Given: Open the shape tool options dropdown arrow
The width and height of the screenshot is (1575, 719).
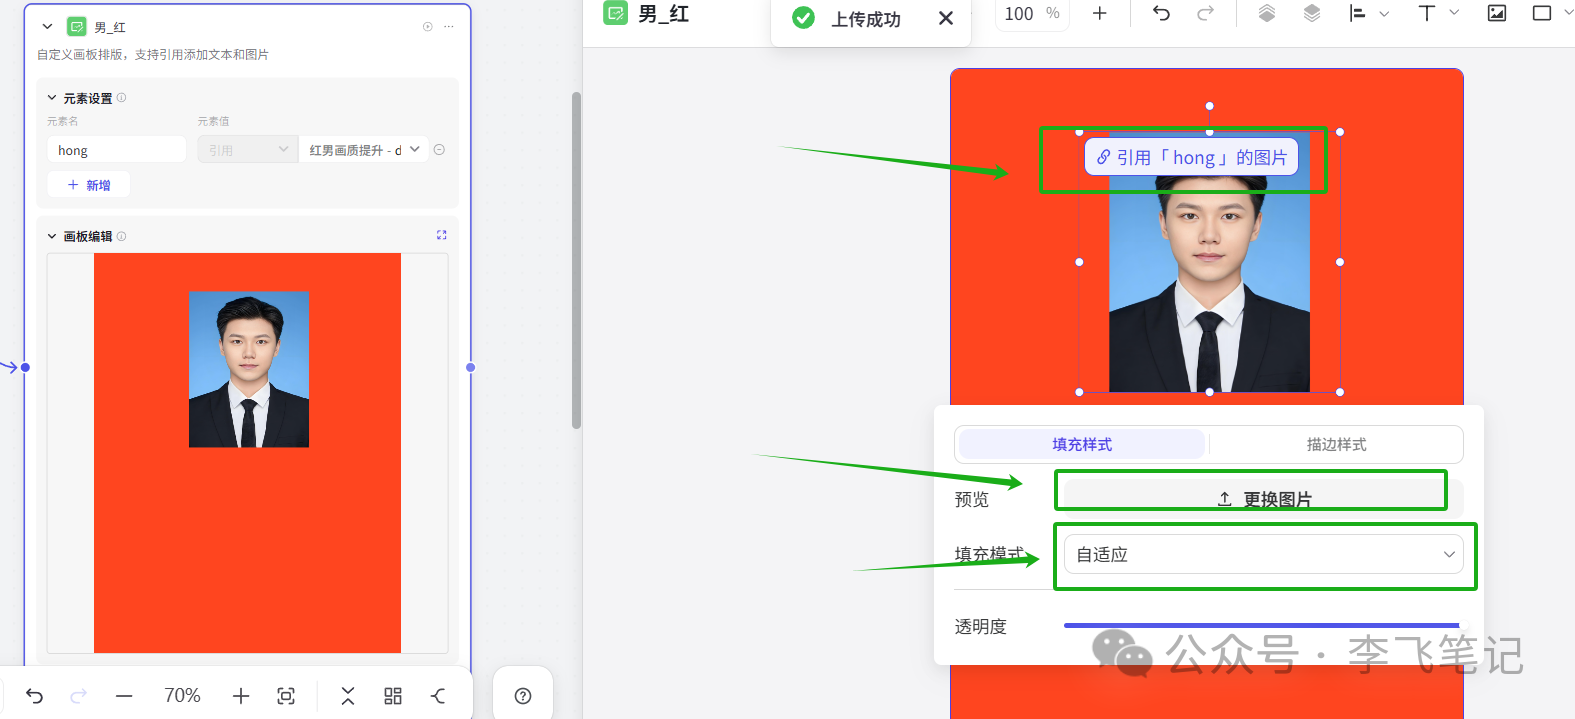Looking at the screenshot, I should (x=1568, y=14).
